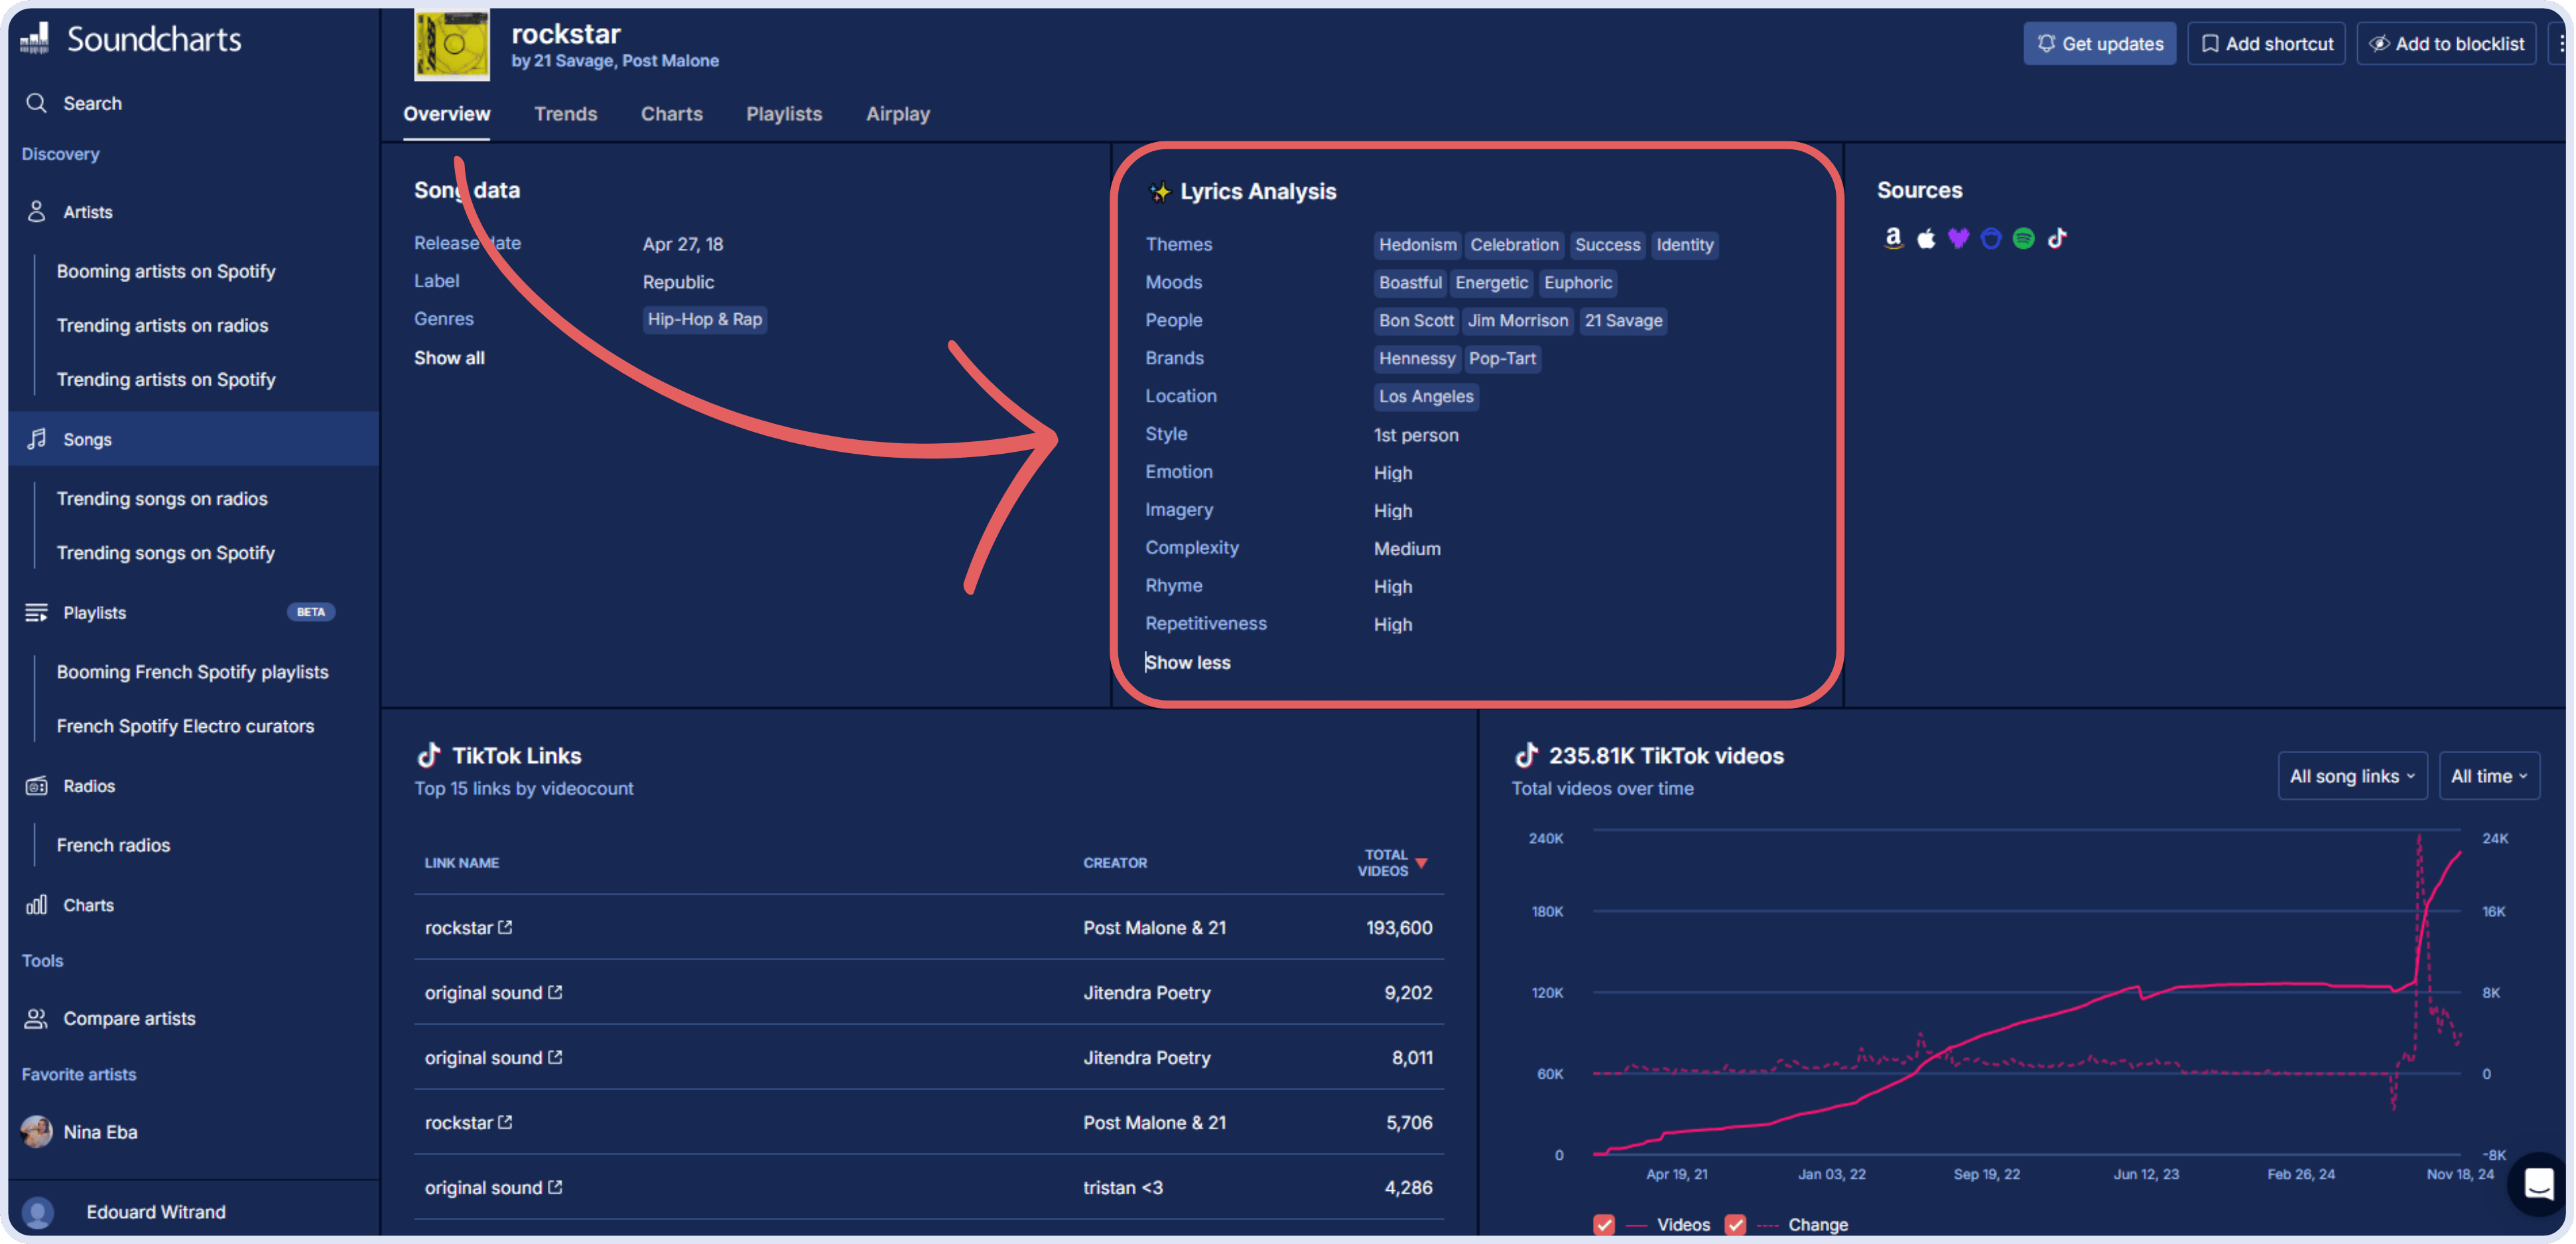Open Nina Eba's favorite artist profile
2576x1244 pixels.
[100, 1131]
